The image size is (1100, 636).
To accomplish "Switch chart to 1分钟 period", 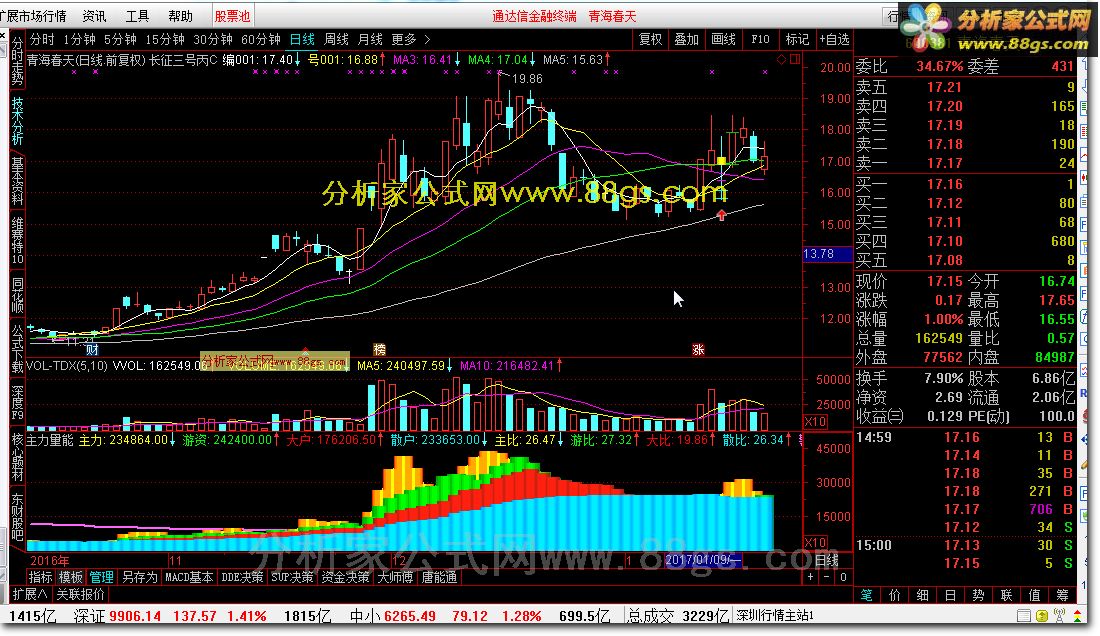I will 79,39.
